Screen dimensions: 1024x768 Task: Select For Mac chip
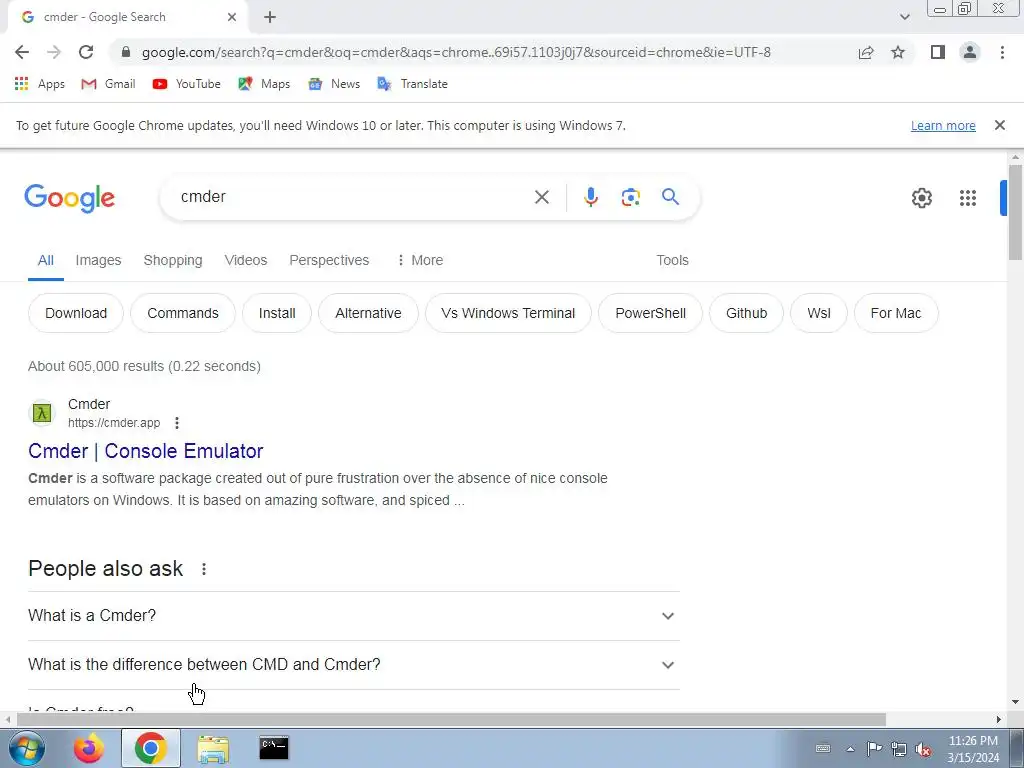pos(896,313)
